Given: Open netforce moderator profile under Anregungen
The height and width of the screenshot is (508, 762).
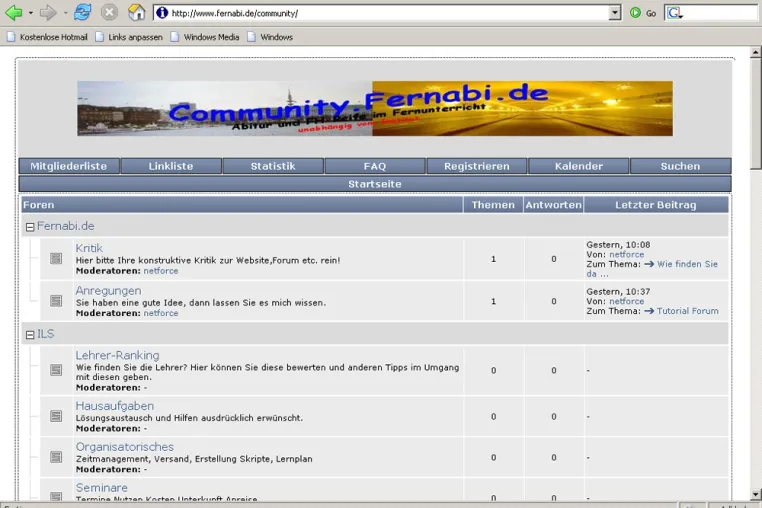Looking at the screenshot, I should [161, 313].
